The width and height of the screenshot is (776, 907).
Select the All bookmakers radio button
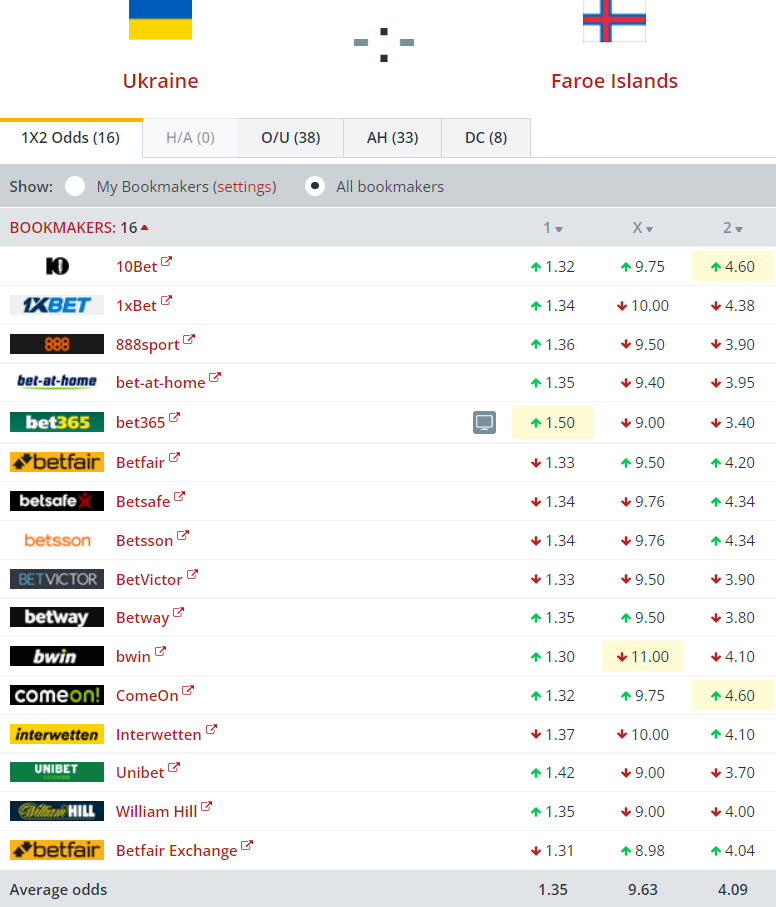(315, 186)
